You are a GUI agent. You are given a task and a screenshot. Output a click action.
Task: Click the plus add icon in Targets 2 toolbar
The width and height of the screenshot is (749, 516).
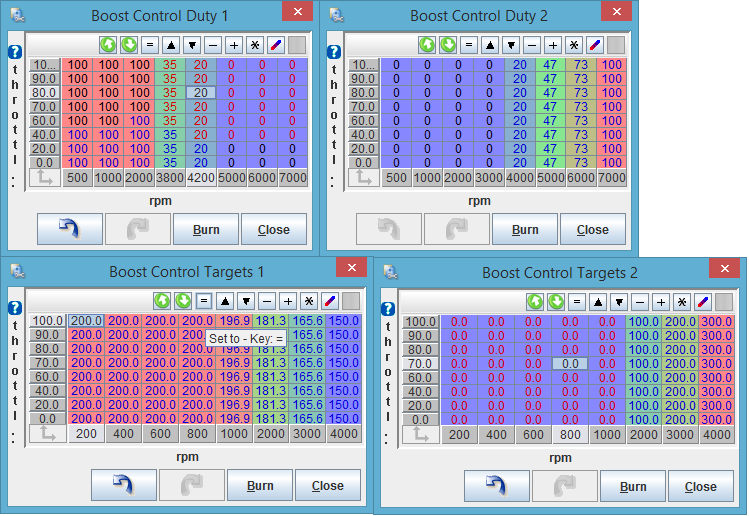(x=661, y=302)
